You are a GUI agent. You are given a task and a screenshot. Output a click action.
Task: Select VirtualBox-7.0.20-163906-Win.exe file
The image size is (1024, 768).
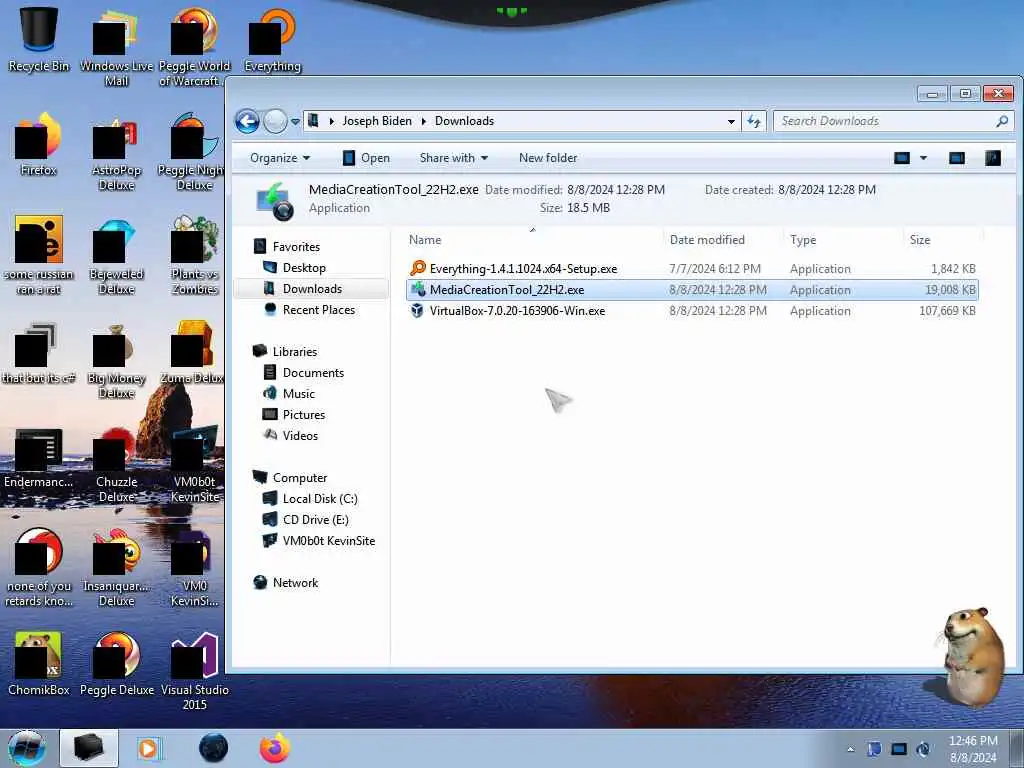click(692, 311)
